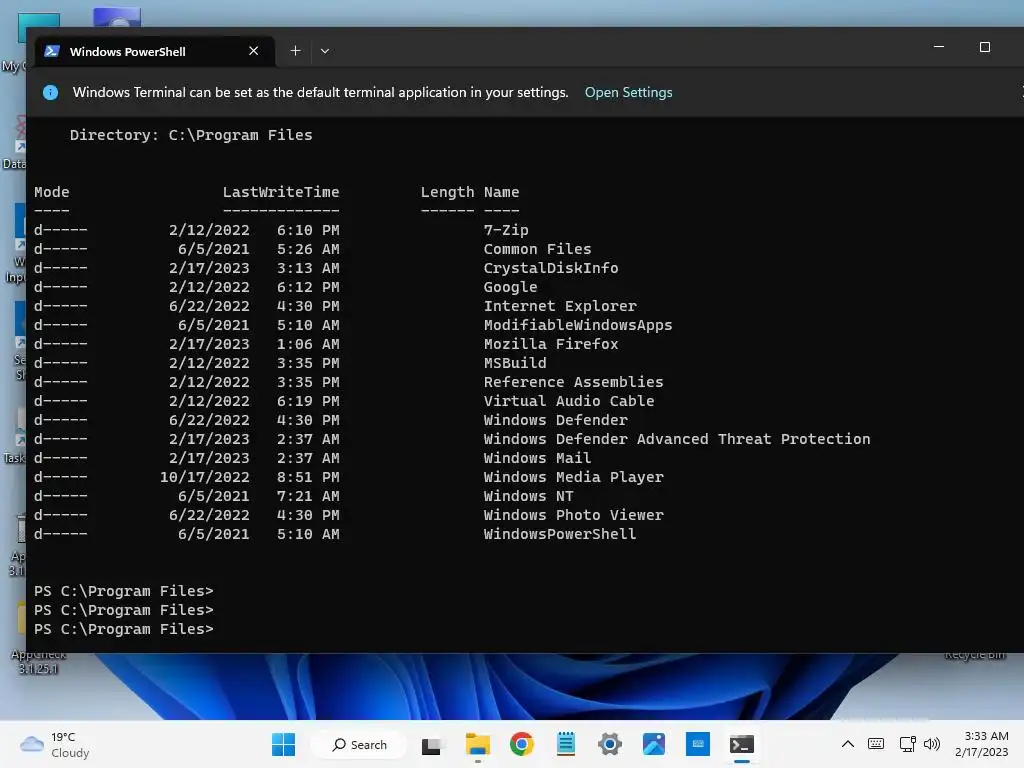Open a new terminal tab with plus icon
Viewport: 1024px width, 768px height.
295,51
